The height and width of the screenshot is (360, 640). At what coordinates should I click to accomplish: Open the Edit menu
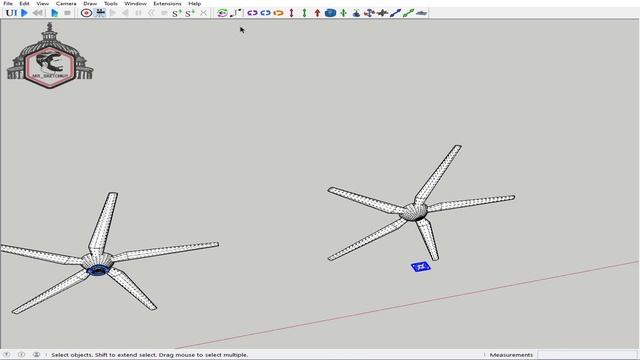[x=24, y=3]
